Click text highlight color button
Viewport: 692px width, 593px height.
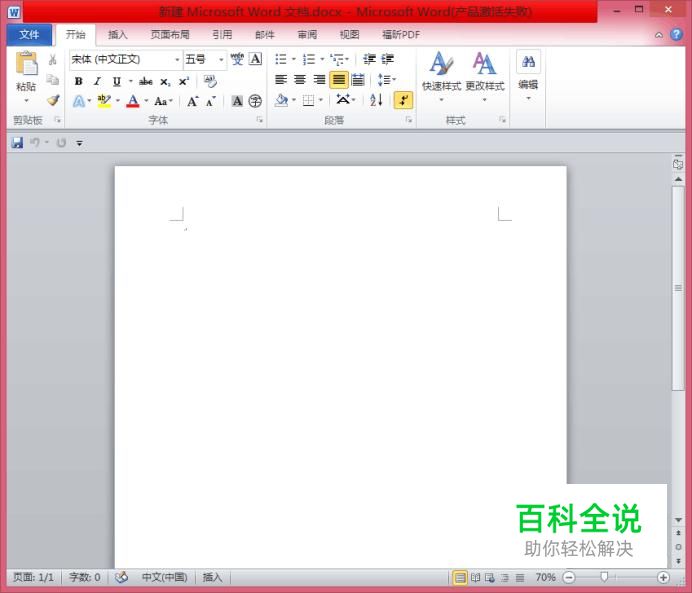[x=104, y=101]
